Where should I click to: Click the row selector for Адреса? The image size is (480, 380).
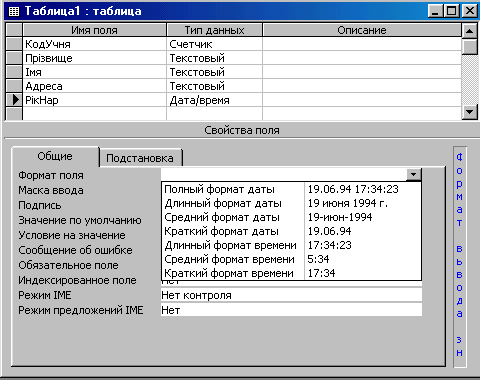(x=14, y=86)
